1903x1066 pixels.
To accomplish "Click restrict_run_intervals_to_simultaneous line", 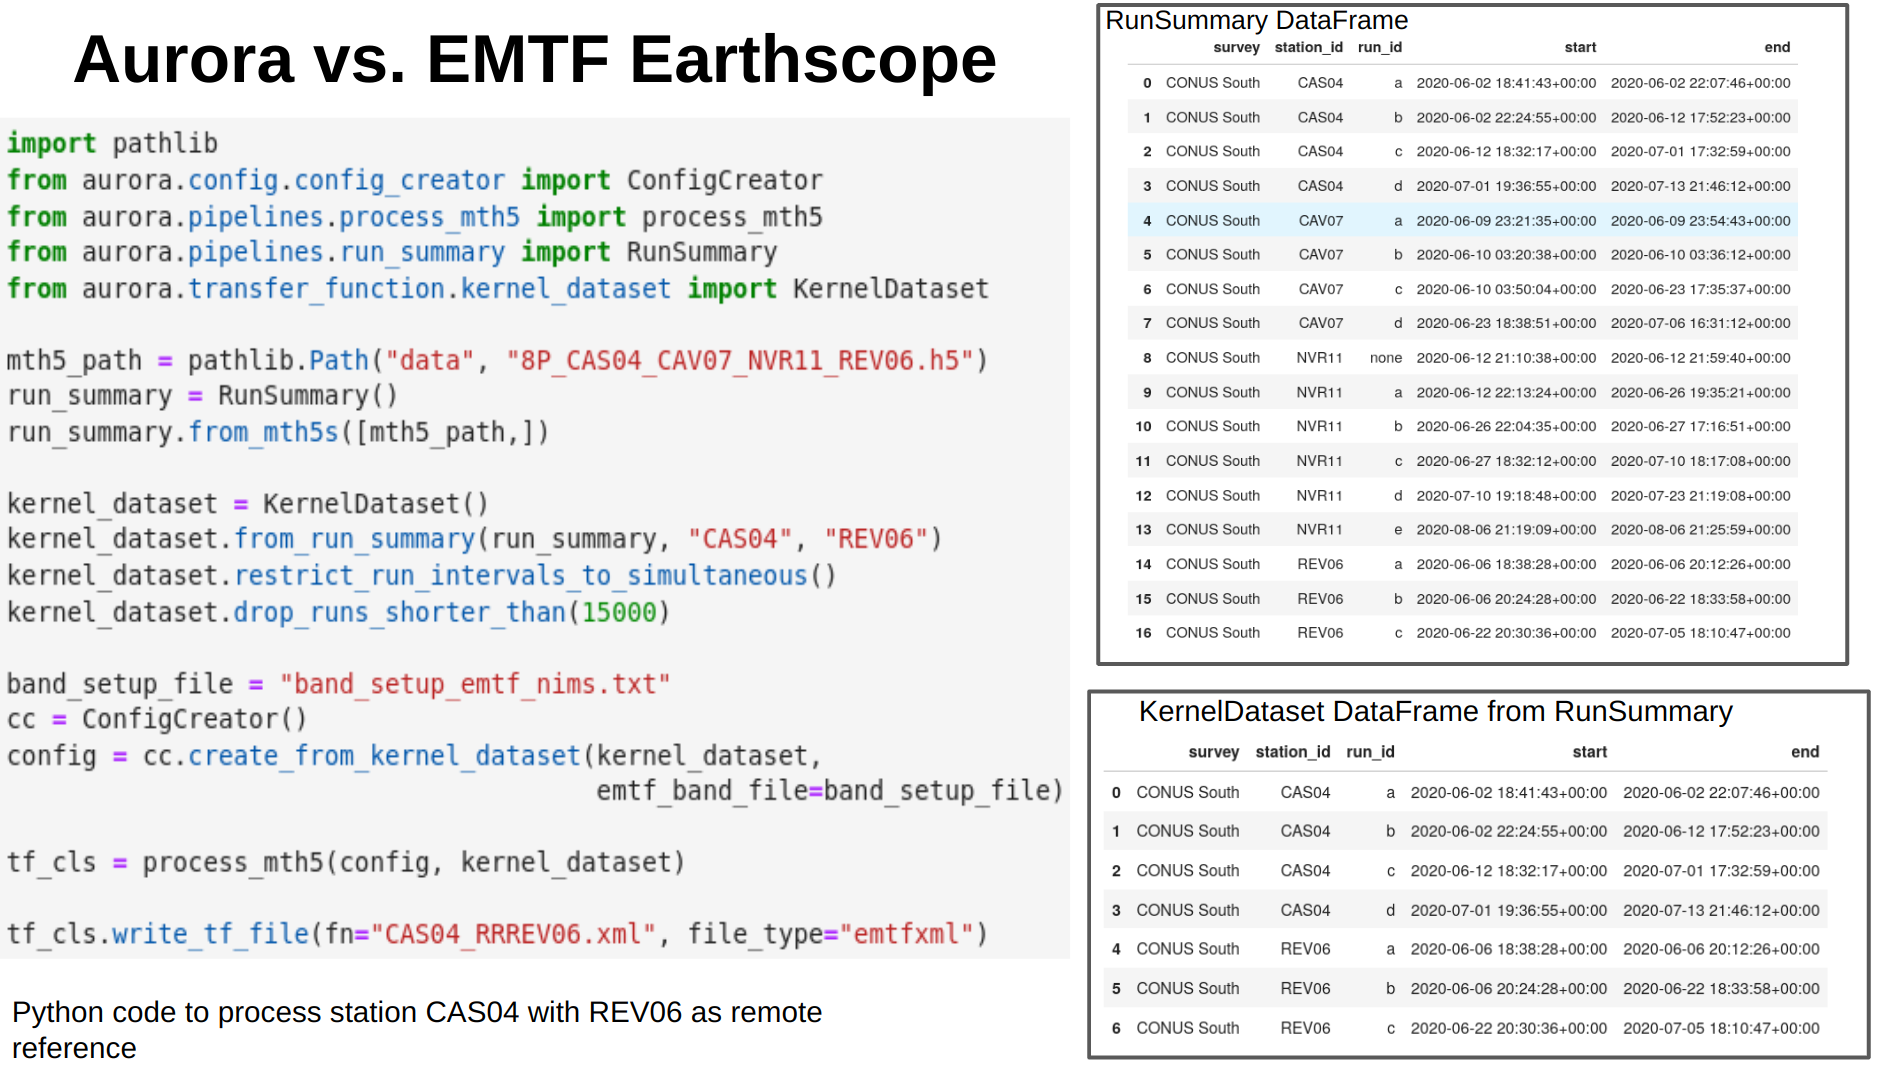I will 422,576.
